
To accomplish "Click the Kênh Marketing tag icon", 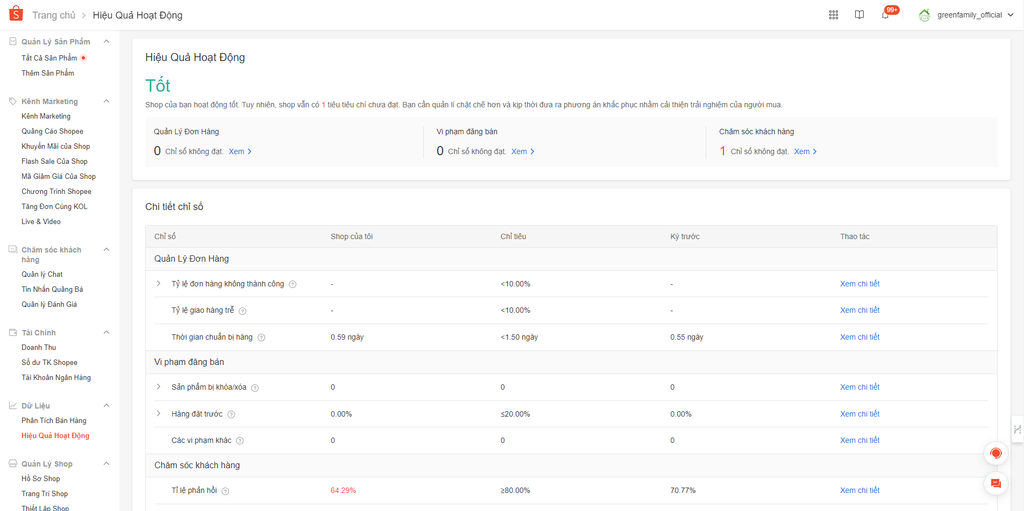I will pyautogui.click(x=12, y=101).
